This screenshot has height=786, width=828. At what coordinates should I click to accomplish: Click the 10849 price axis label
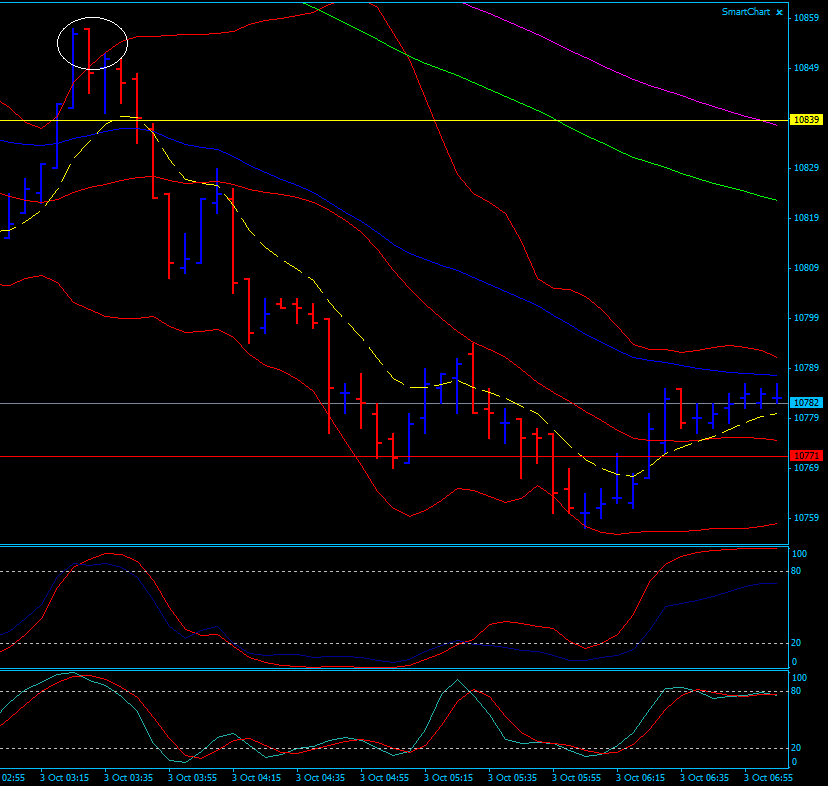pos(806,68)
